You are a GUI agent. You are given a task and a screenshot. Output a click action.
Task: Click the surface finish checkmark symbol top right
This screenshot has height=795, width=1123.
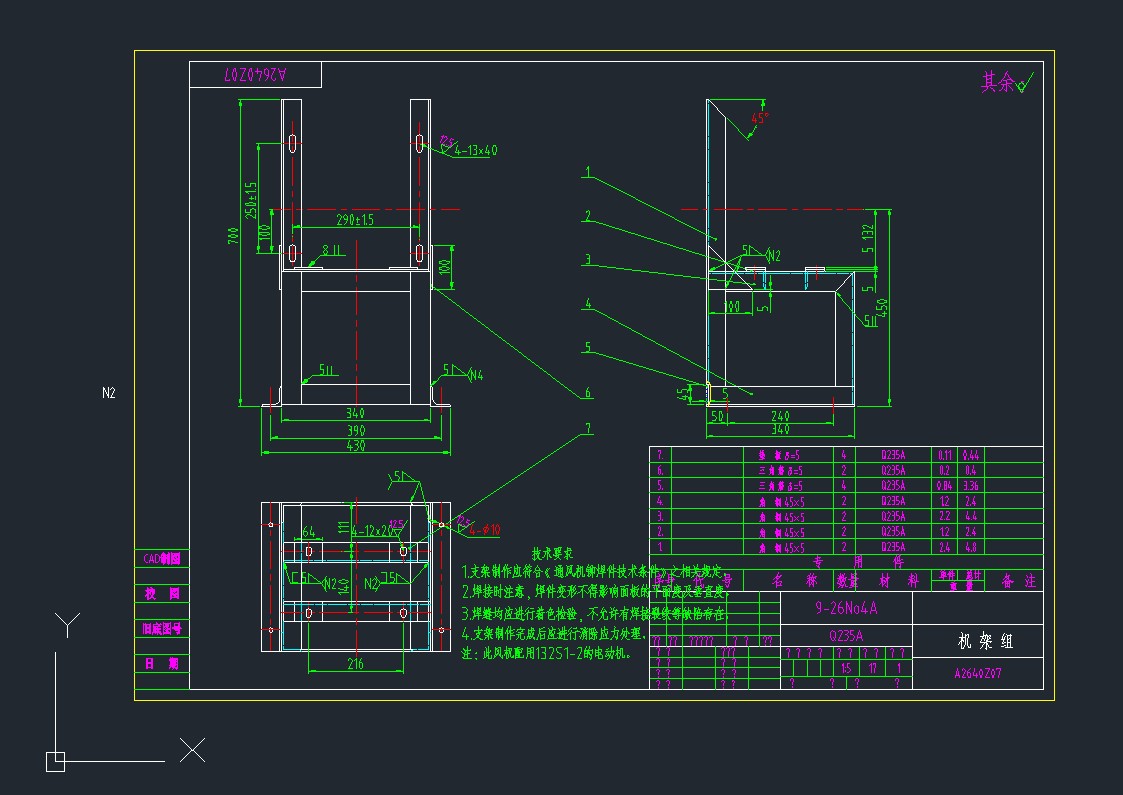point(1023,84)
